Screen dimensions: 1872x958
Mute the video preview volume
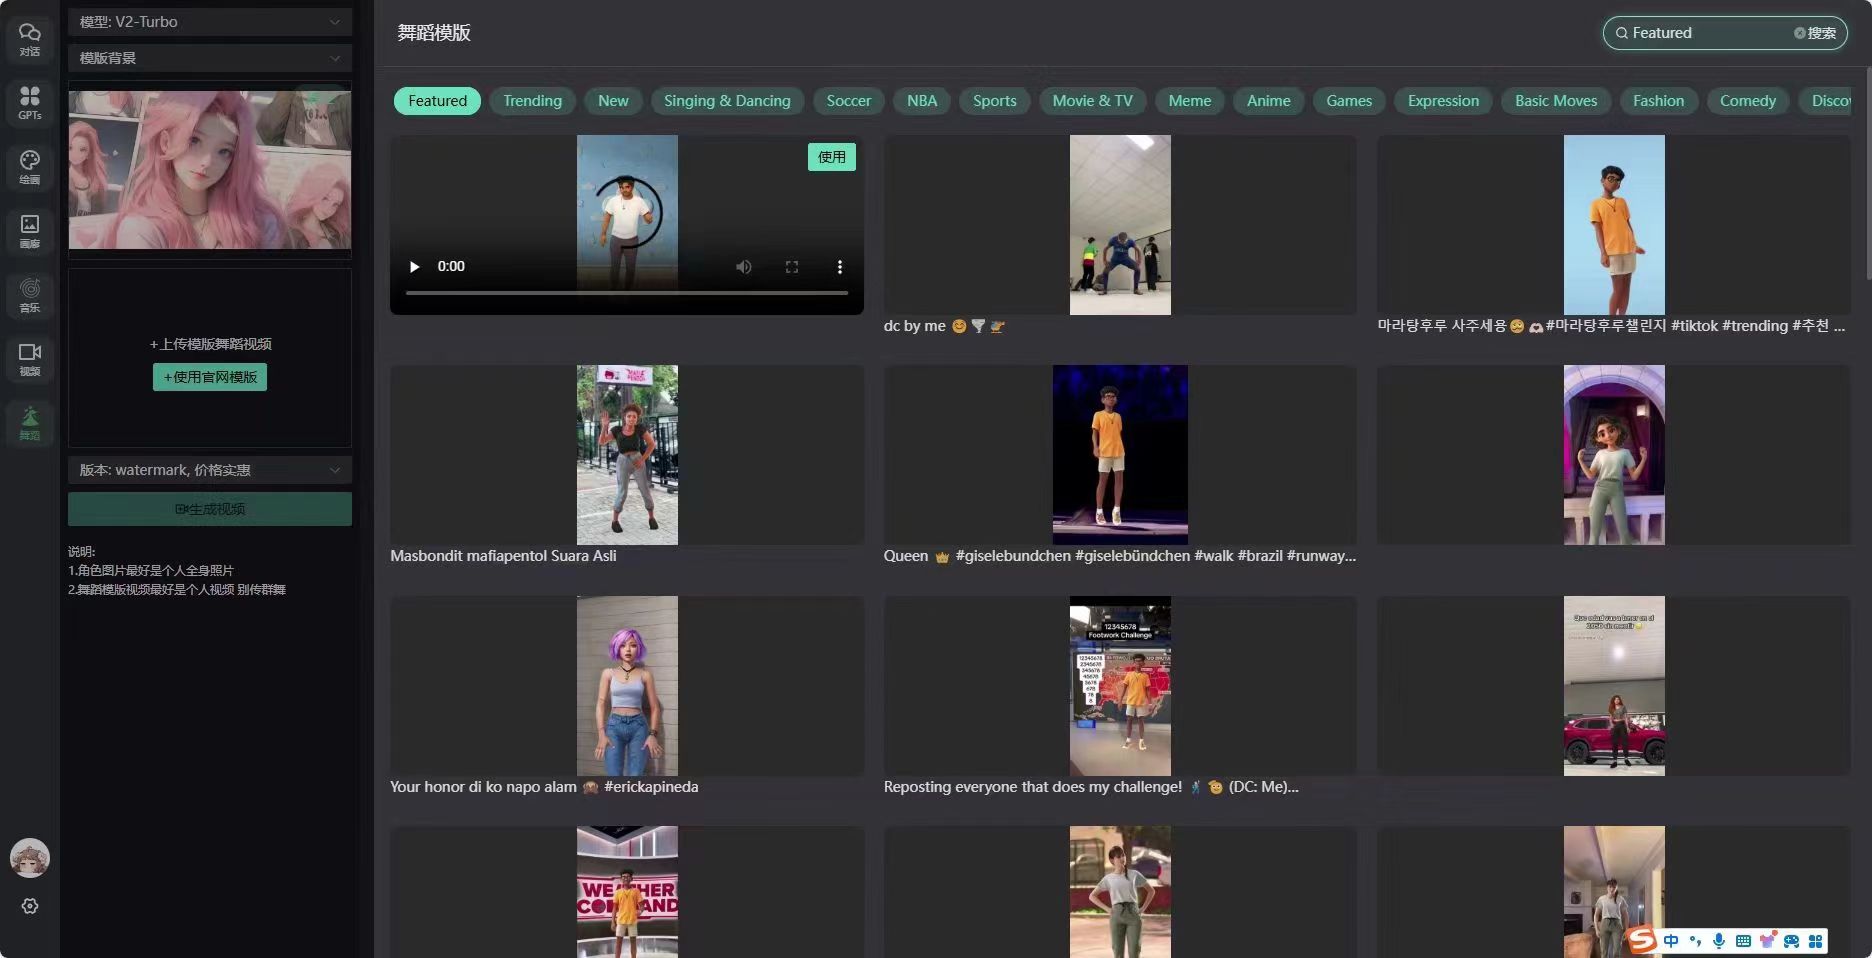click(x=743, y=267)
